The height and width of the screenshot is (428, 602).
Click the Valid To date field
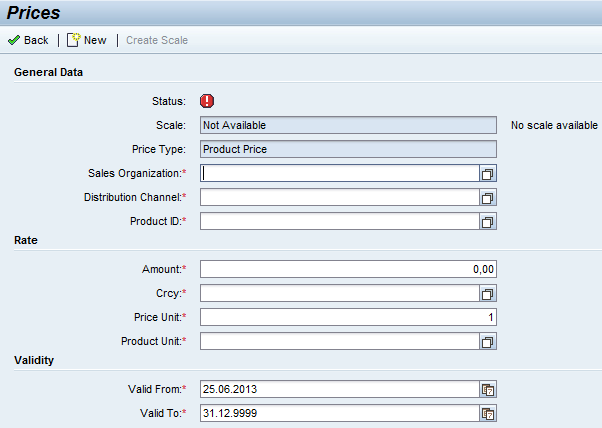click(x=339, y=413)
